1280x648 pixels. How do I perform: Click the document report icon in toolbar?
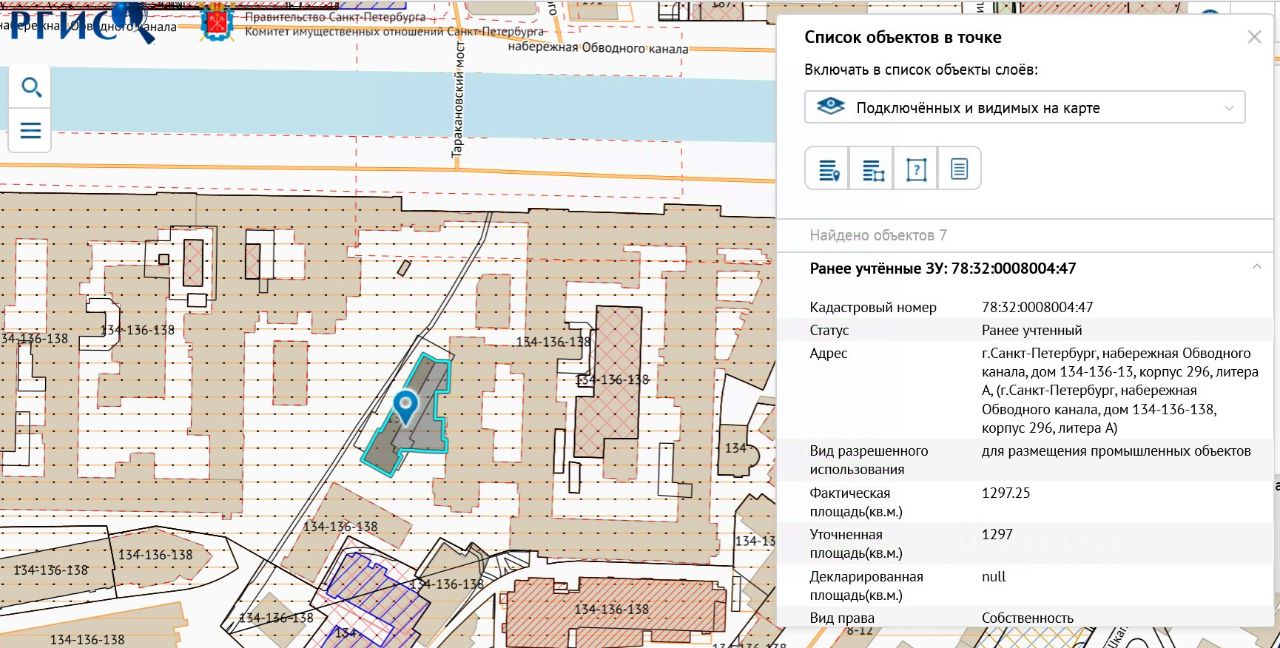pos(959,169)
